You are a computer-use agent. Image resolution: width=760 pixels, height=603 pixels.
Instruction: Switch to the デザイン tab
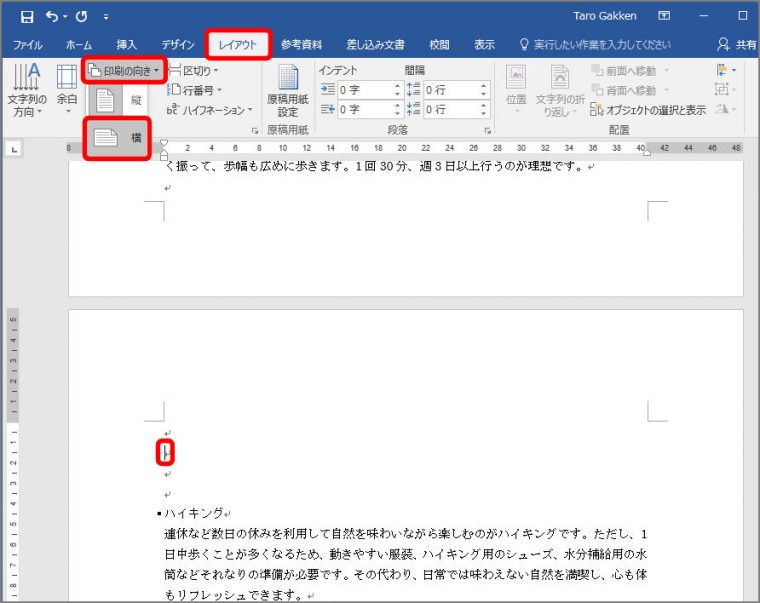point(178,45)
